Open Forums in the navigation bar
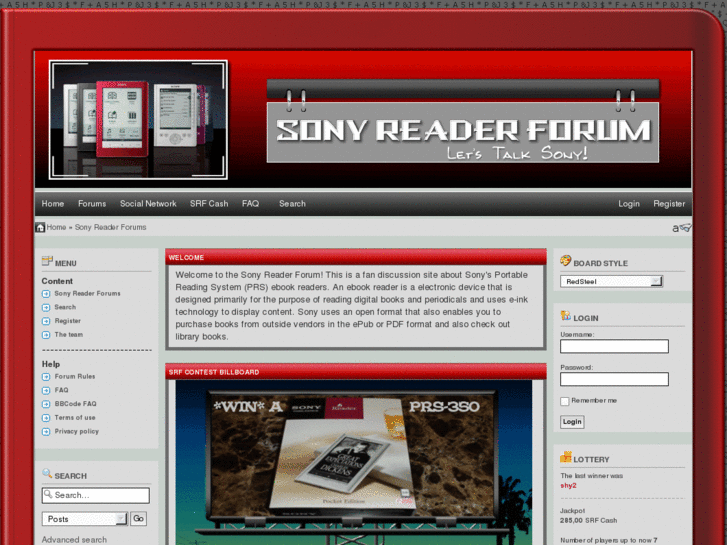This screenshot has height=545, width=727. 92,204
